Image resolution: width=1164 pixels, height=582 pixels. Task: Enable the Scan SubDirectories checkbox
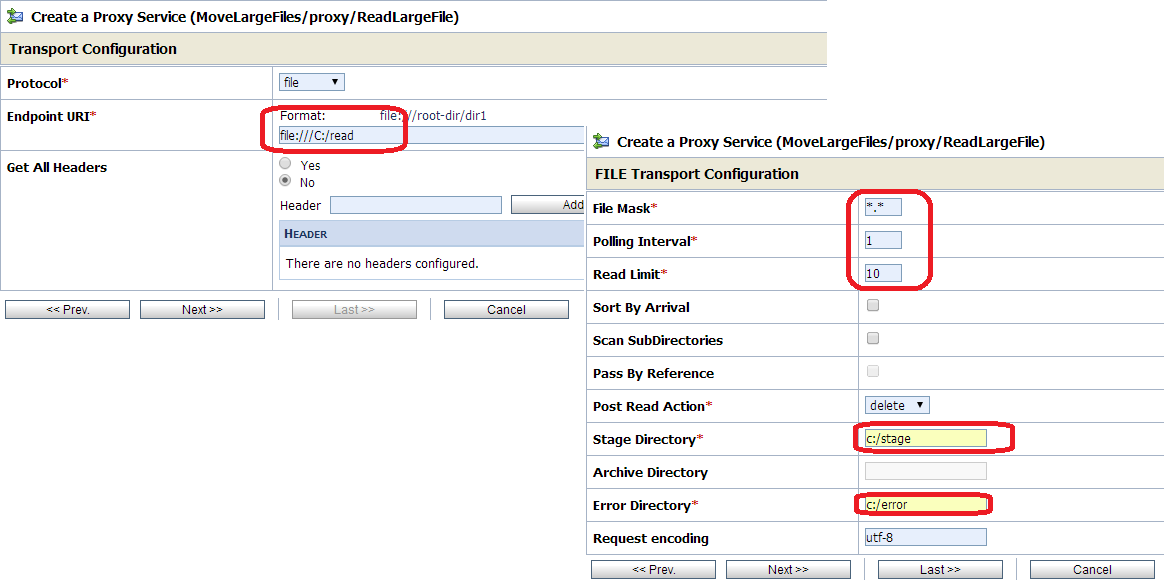[872, 338]
